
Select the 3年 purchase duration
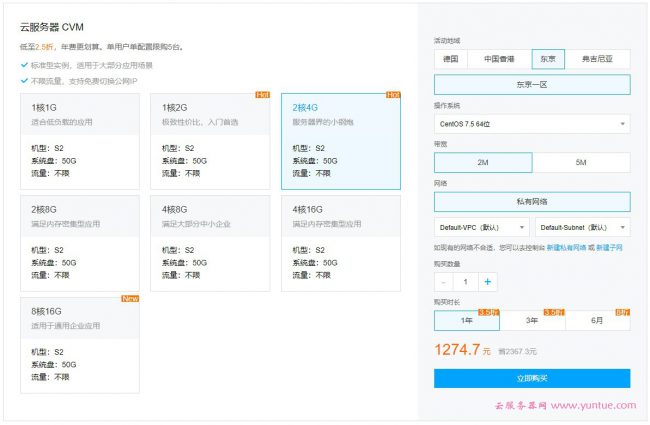[532, 321]
